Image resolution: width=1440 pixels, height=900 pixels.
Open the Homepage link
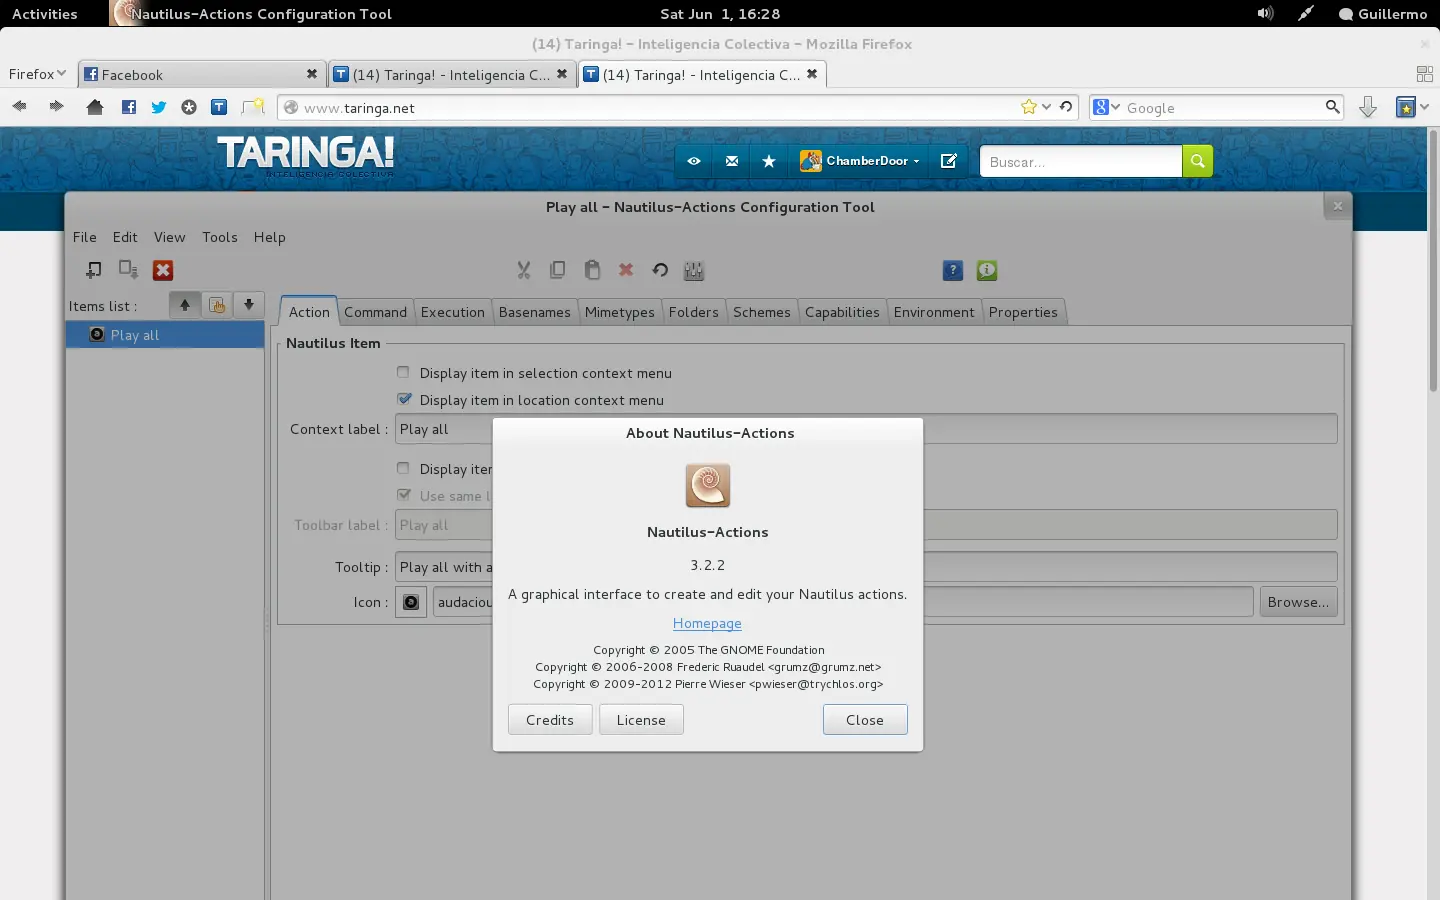[707, 623]
